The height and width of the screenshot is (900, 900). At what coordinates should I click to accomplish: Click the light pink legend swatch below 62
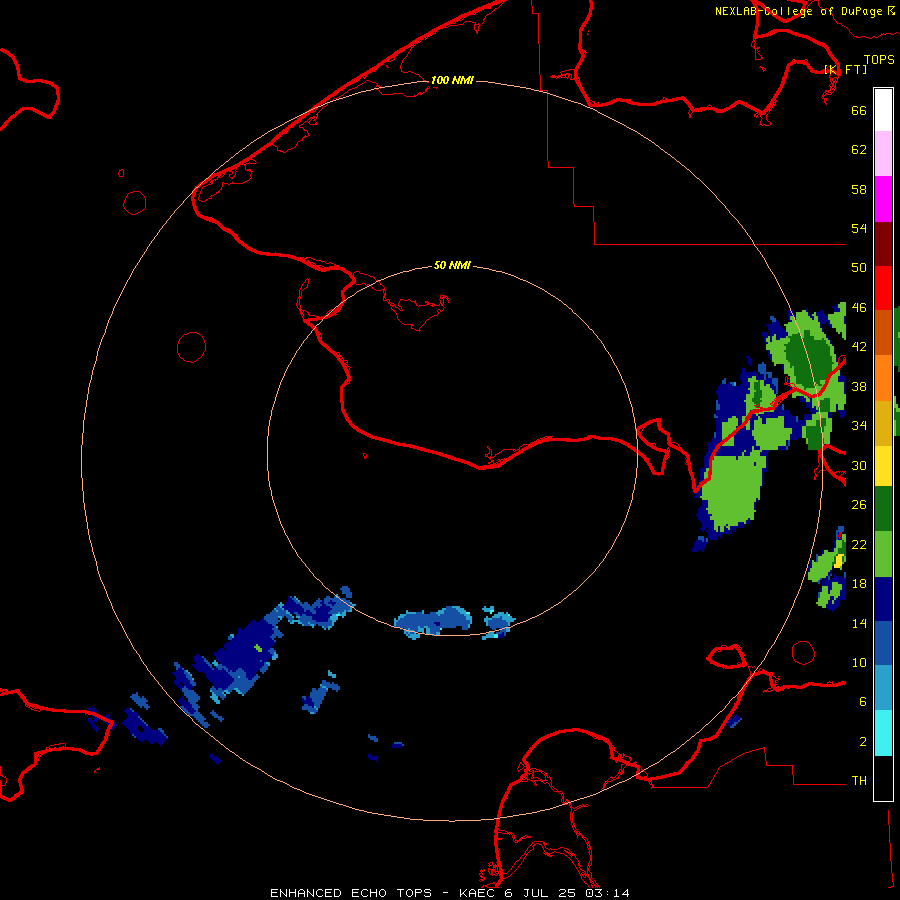883,153
